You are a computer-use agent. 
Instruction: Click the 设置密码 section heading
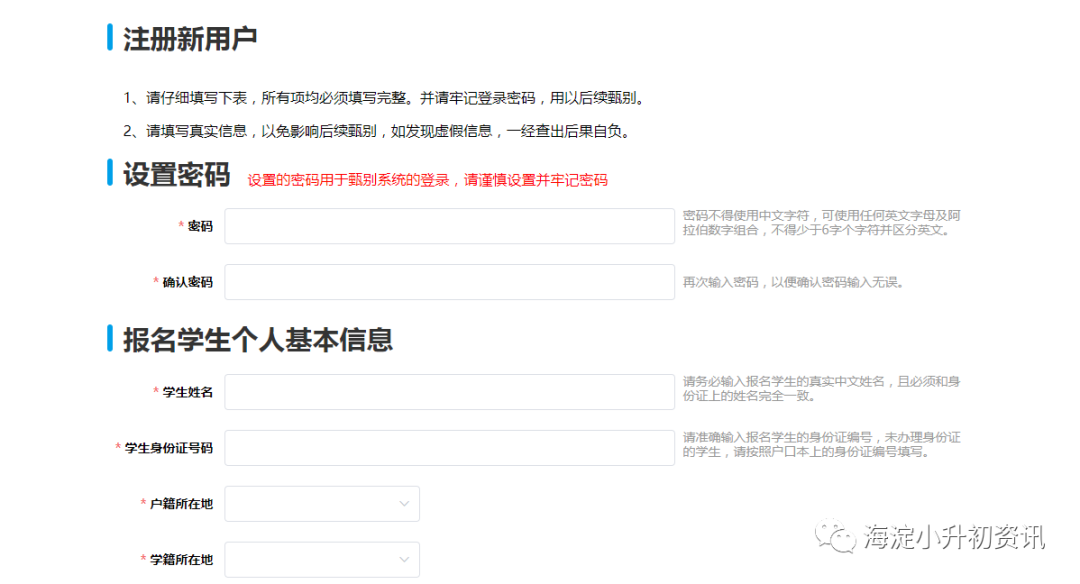(176, 174)
